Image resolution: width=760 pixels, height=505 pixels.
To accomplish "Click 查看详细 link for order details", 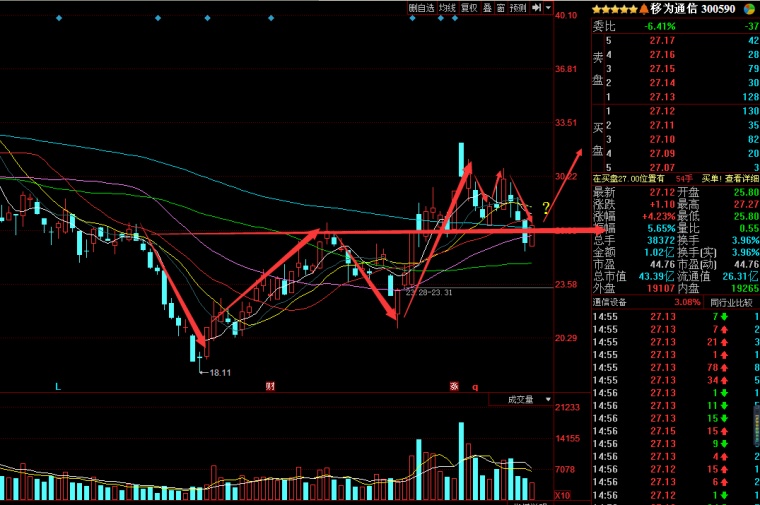I will point(738,178).
